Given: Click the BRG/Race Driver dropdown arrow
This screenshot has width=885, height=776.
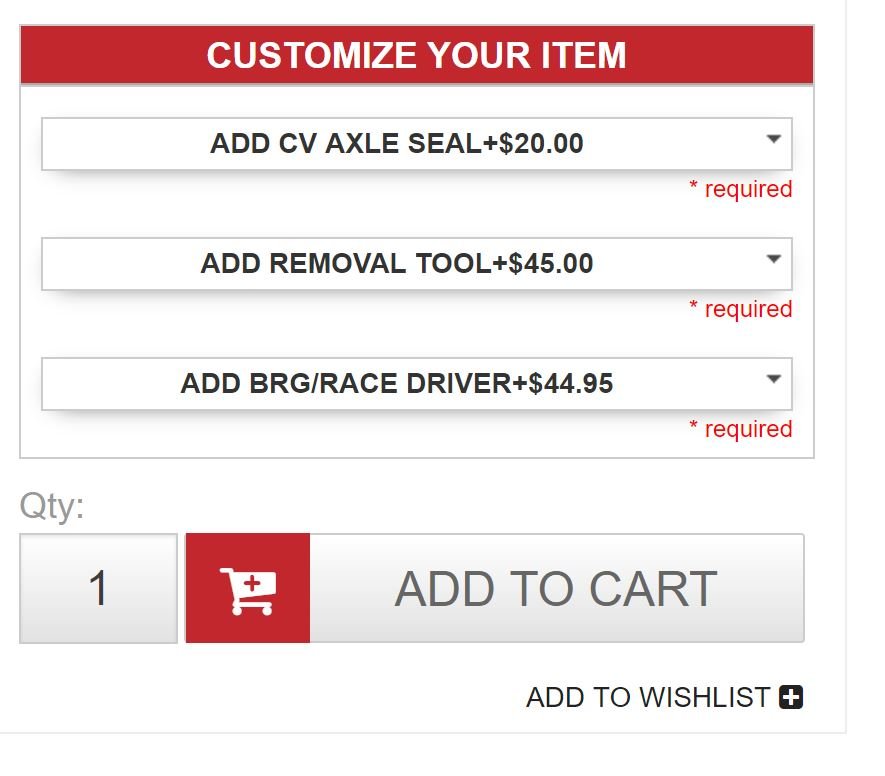Looking at the screenshot, I should (x=774, y=379).
